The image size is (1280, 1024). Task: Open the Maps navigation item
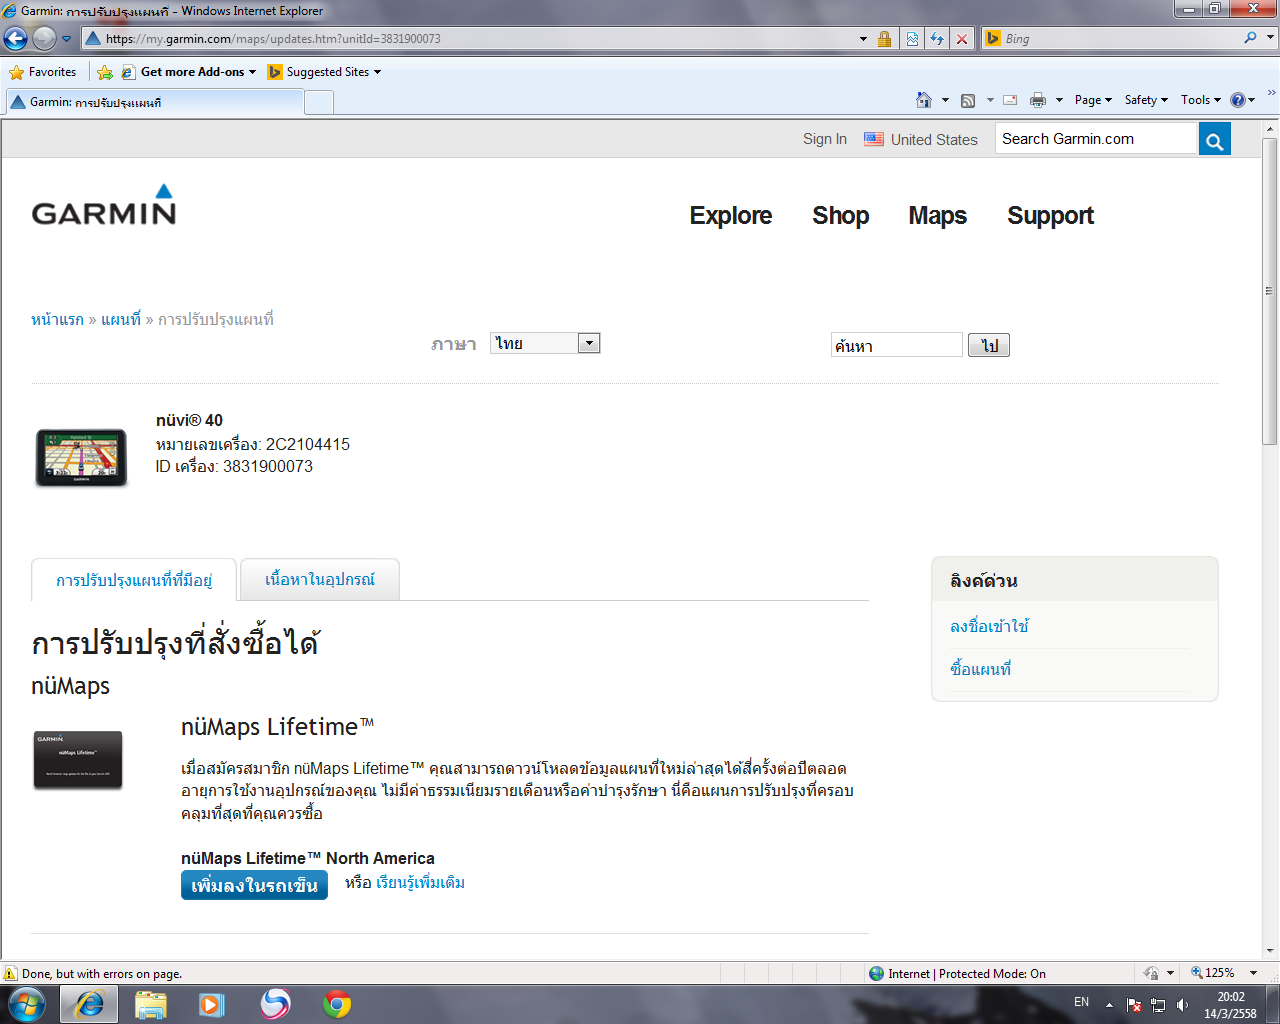point(938,215)
